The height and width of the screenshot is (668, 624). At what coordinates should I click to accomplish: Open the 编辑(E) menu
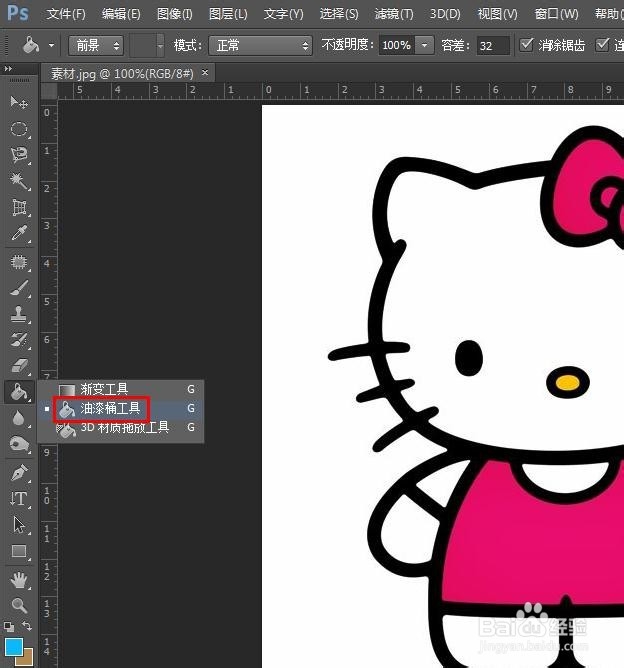(121, 14)
